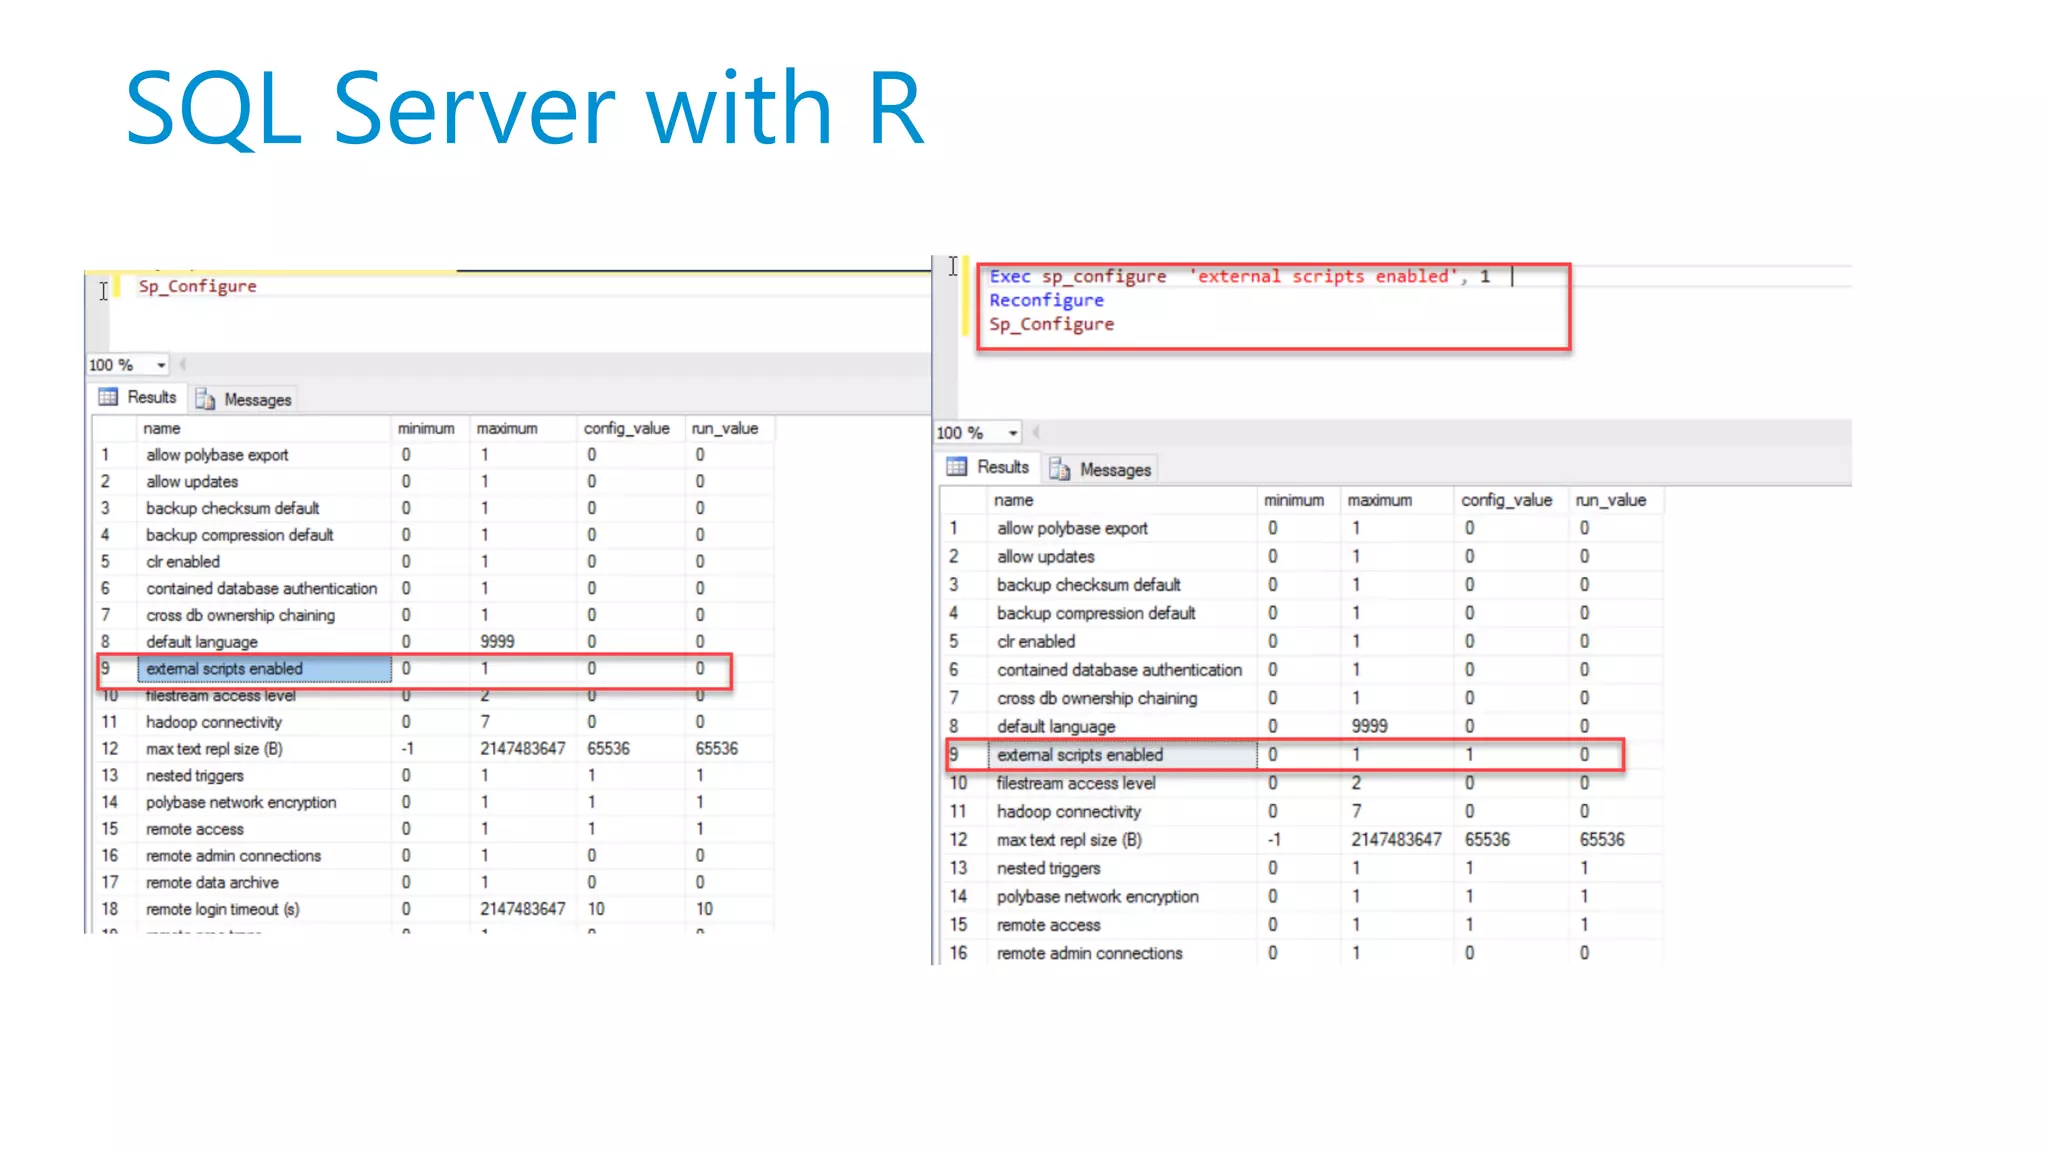Click the config_value column header in right grid

click(x=1506, y=500)
